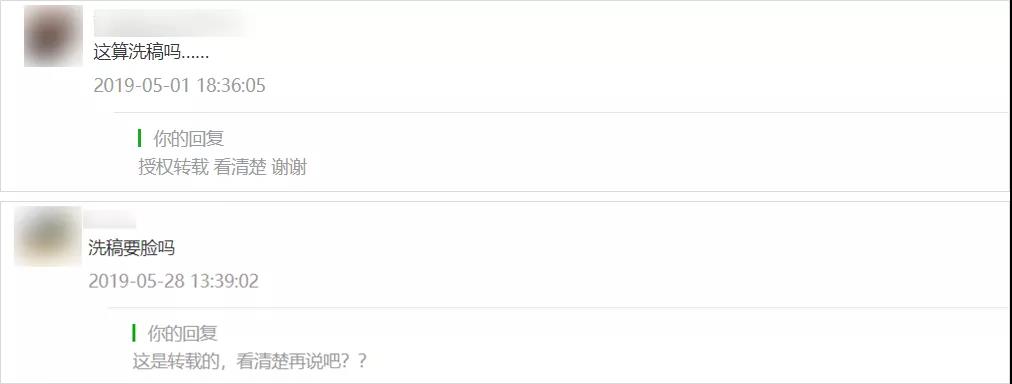
Task: Click empty area of the second comment card
Action: (645, 258)
